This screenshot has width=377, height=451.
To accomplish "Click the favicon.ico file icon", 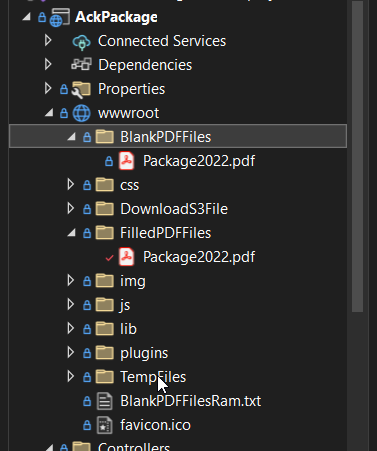I will click(105, 425).
